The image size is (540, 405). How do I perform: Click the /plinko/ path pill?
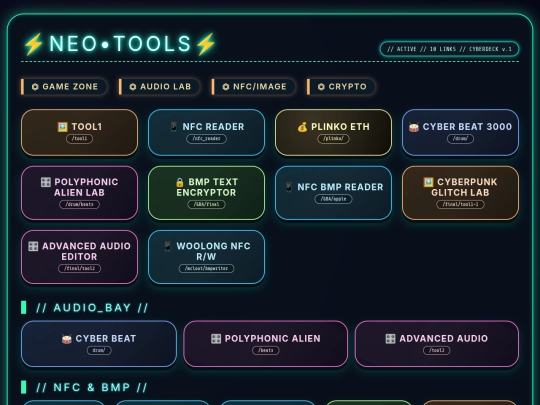pos(333,139)
